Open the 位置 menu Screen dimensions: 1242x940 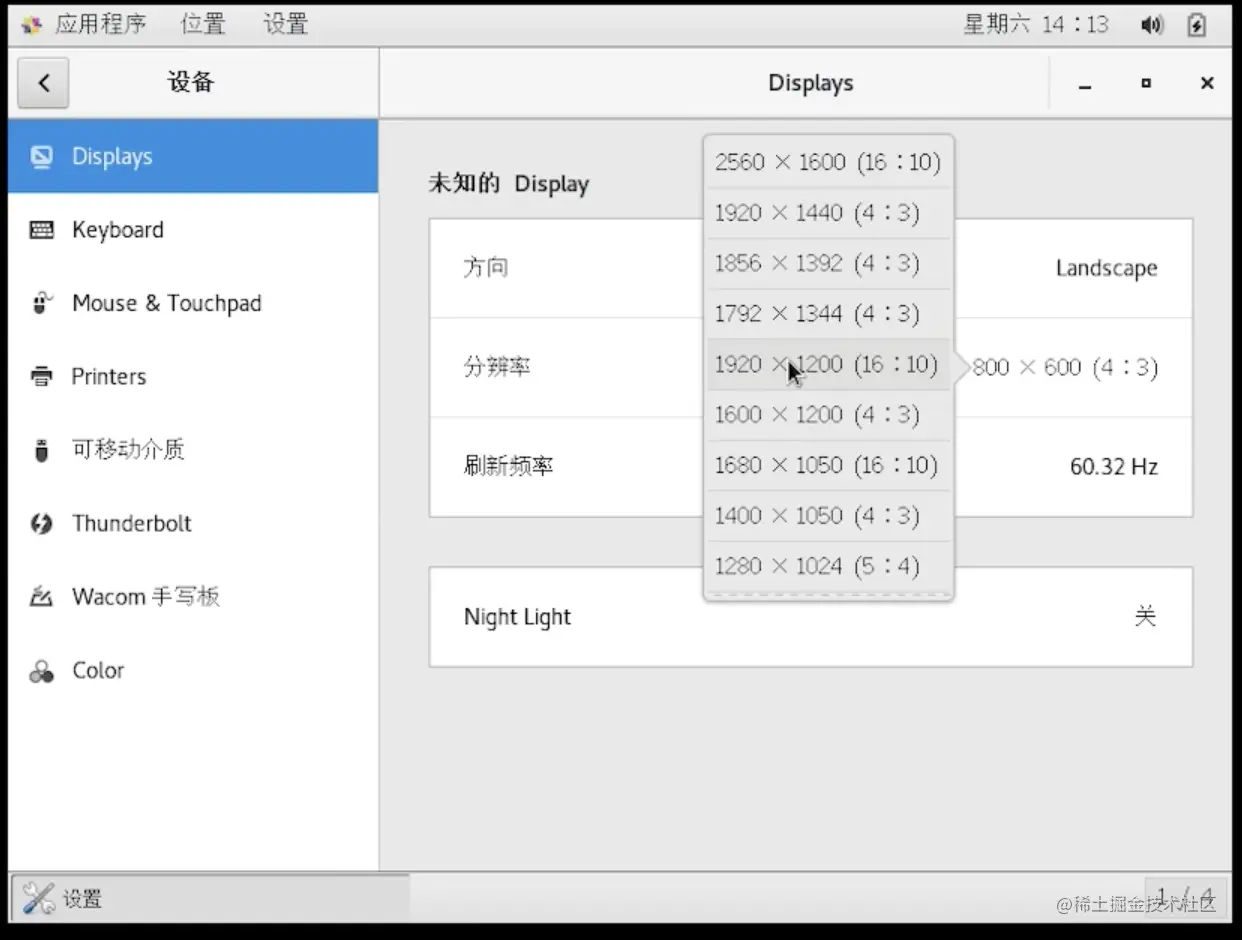pos(203,24)
